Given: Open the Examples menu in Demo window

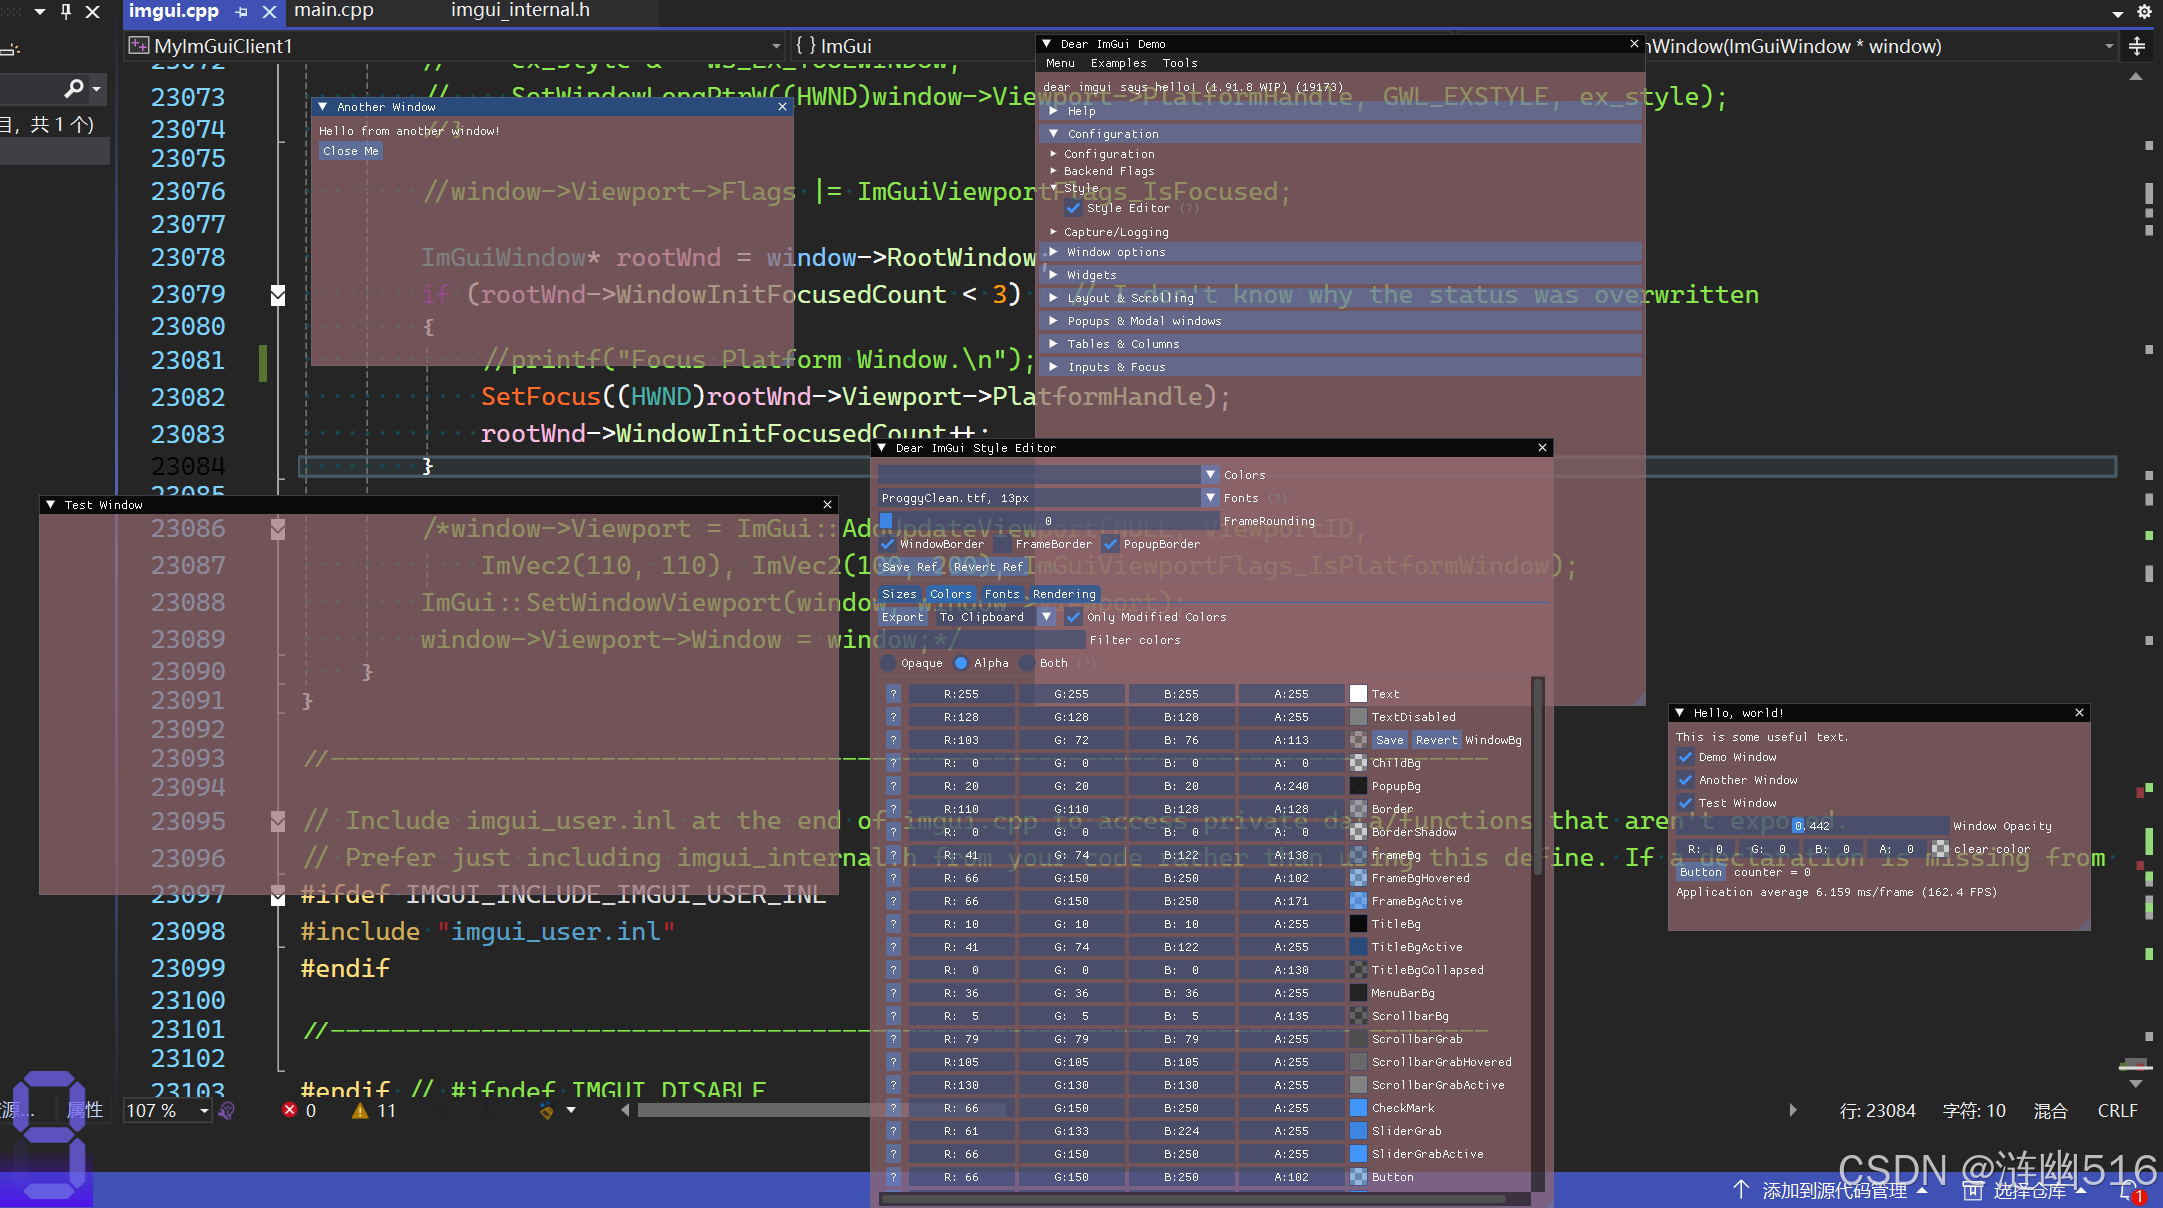Looking at the screenshot, I should pos(1118,63).
